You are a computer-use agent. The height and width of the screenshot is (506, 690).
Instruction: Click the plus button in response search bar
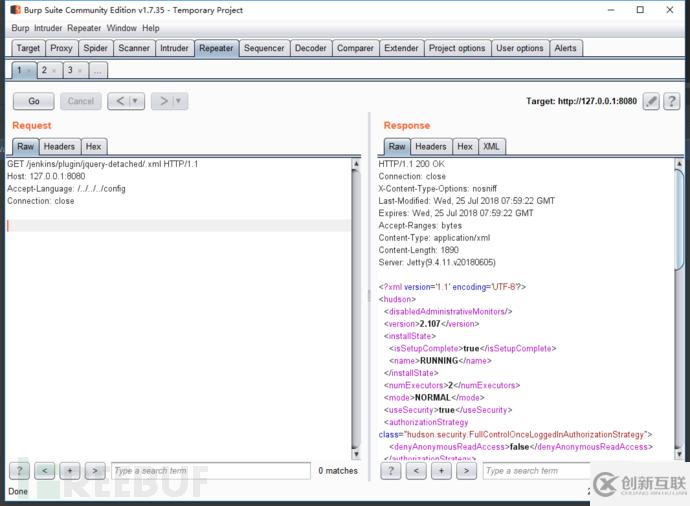click(x=441, y=471)
